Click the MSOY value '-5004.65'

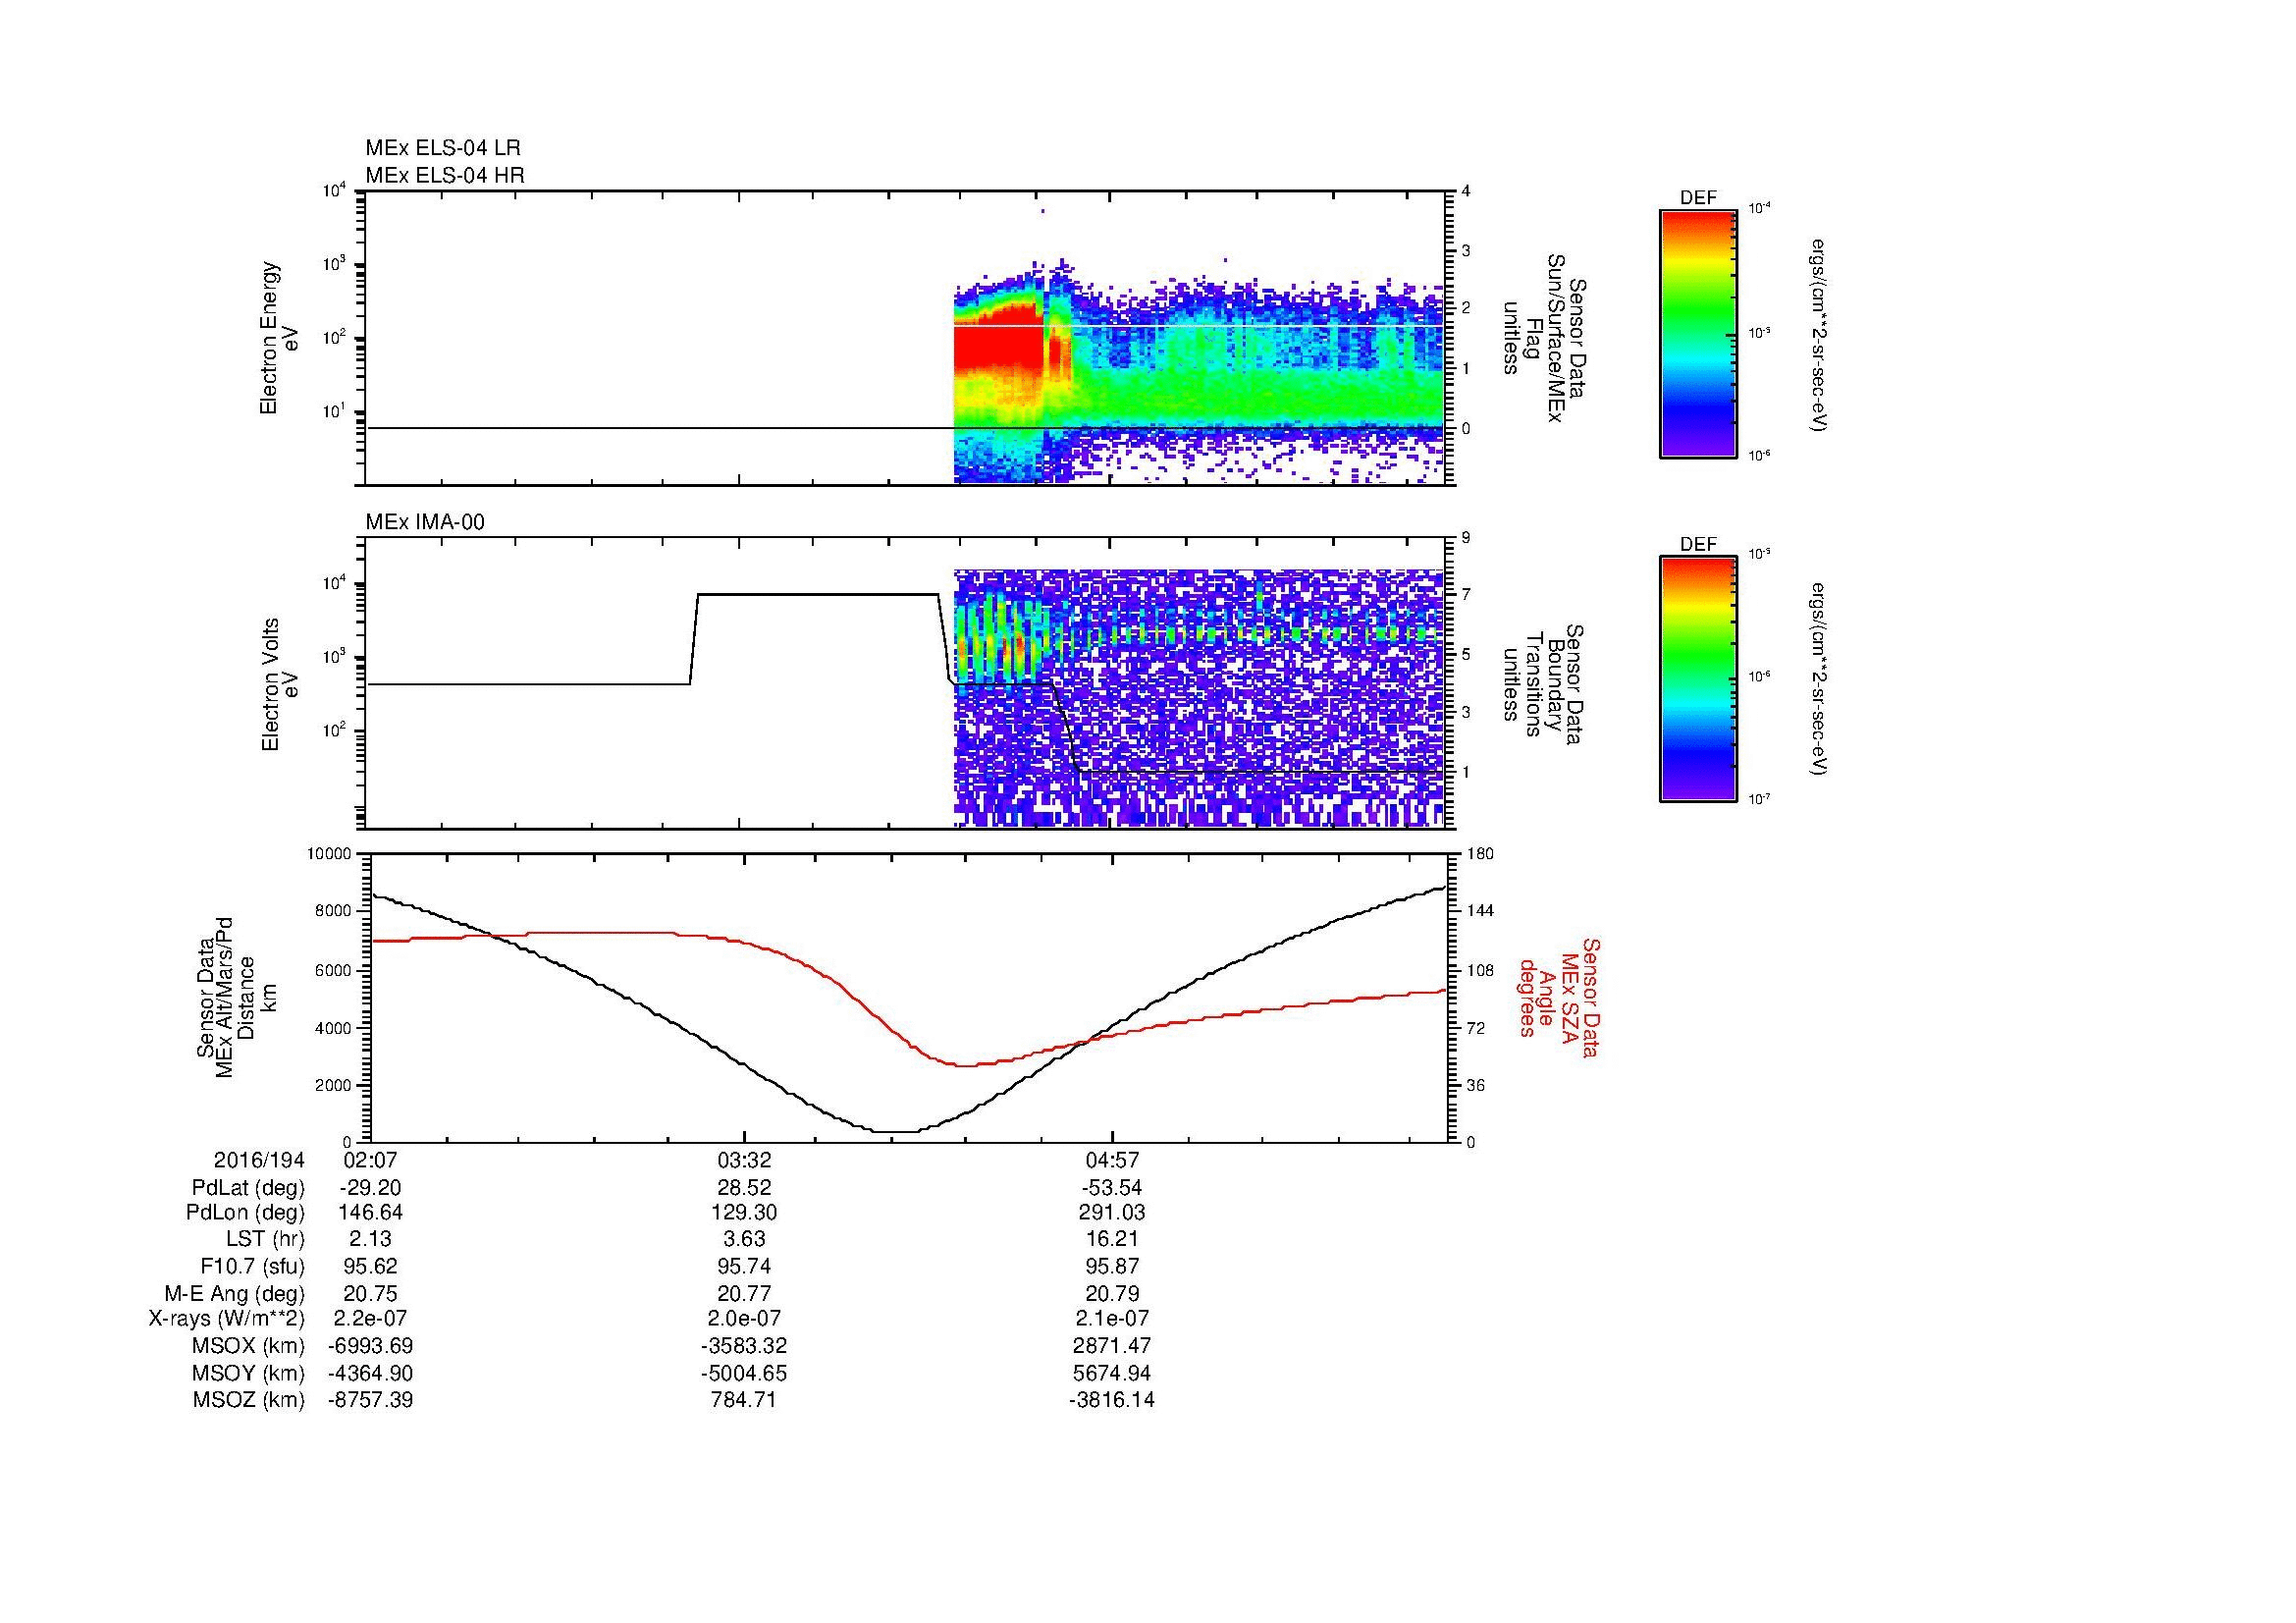744,1373
